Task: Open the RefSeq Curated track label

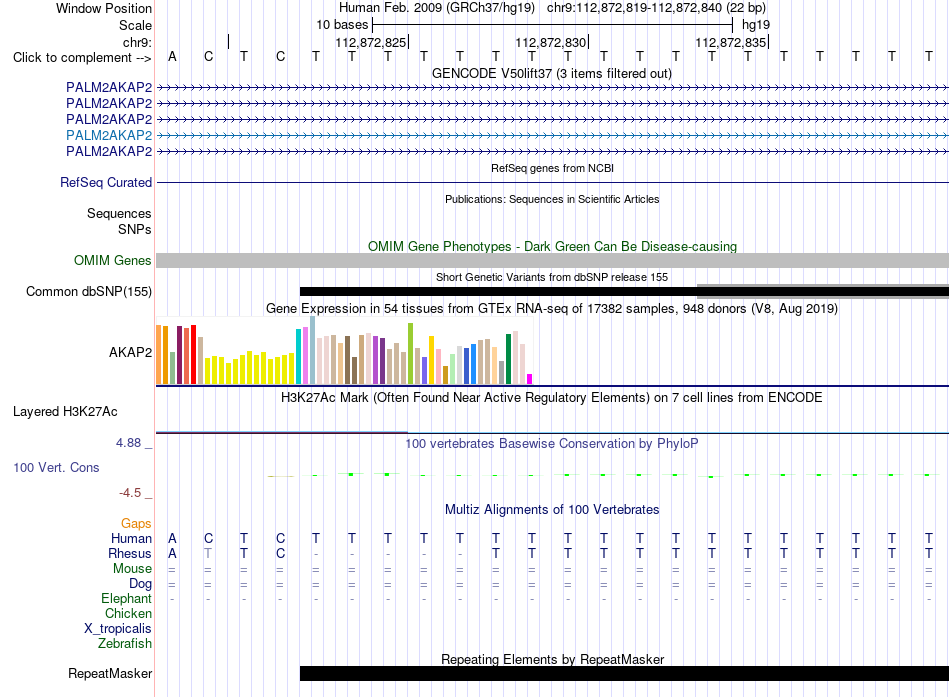Action: pos(106,182)
